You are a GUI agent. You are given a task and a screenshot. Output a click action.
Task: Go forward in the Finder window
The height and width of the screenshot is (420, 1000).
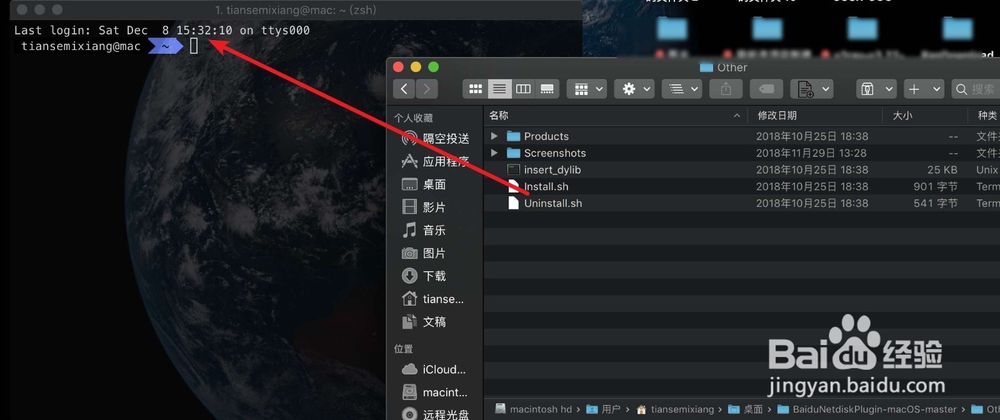(x=427, y=89)
